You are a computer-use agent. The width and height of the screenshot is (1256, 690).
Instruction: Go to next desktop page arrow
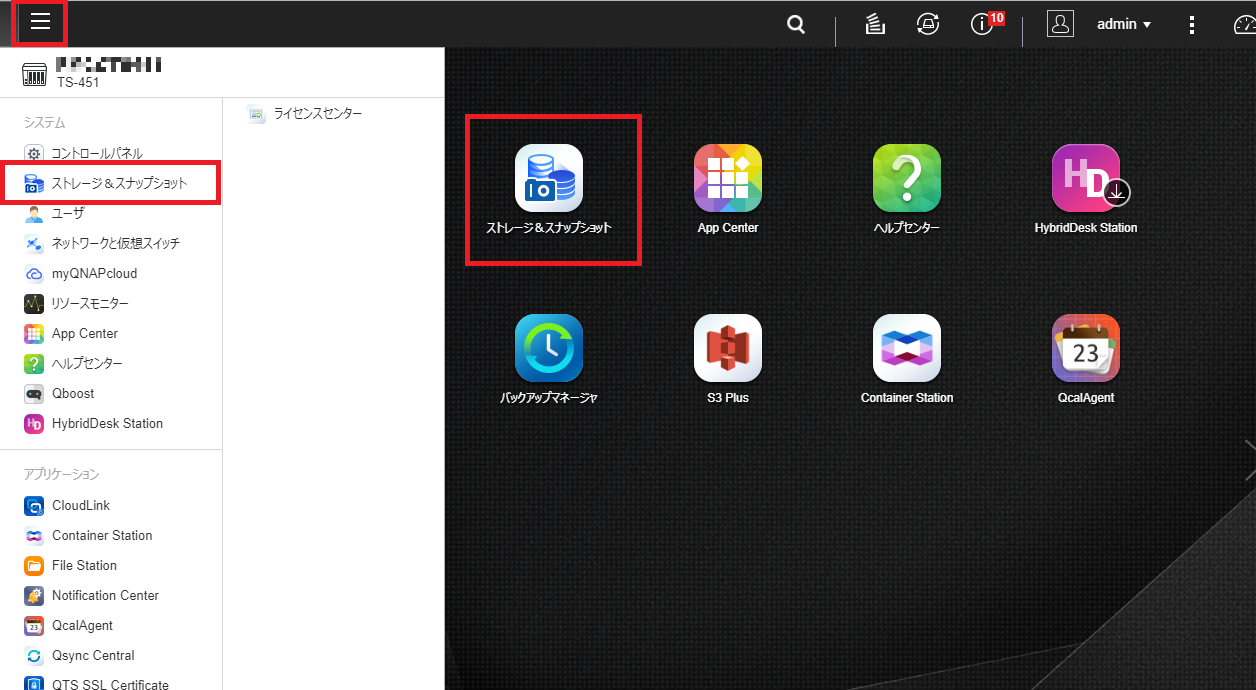coord(1250,460)
